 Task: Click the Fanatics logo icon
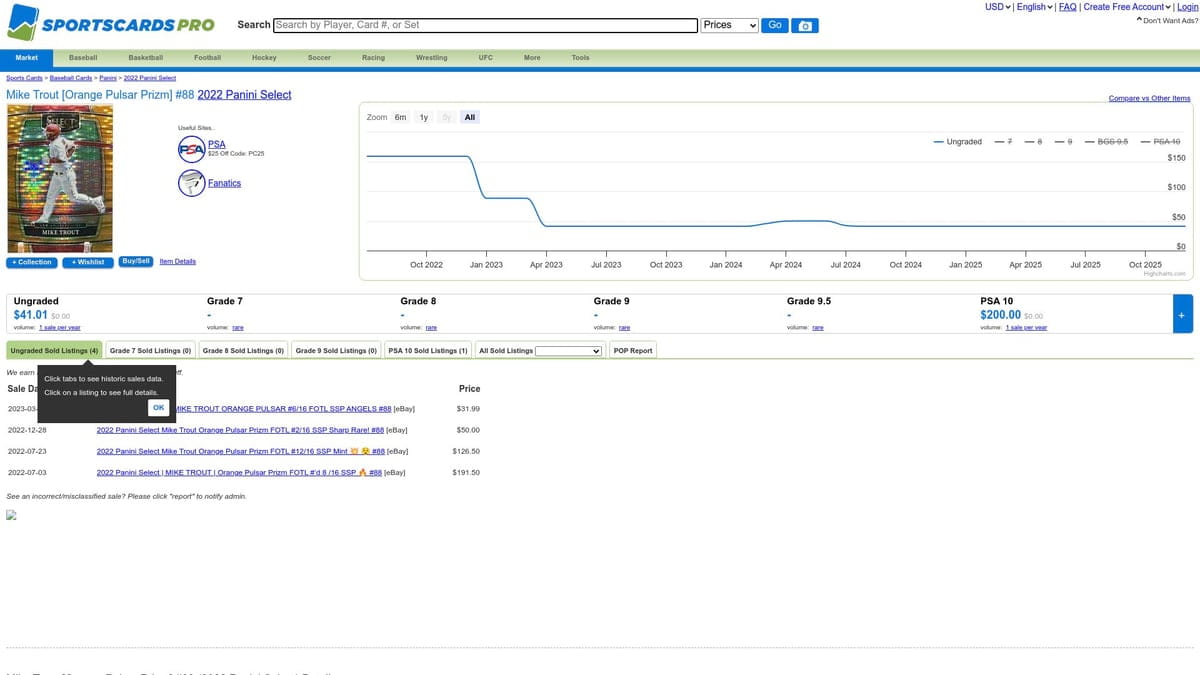point(191,183)
